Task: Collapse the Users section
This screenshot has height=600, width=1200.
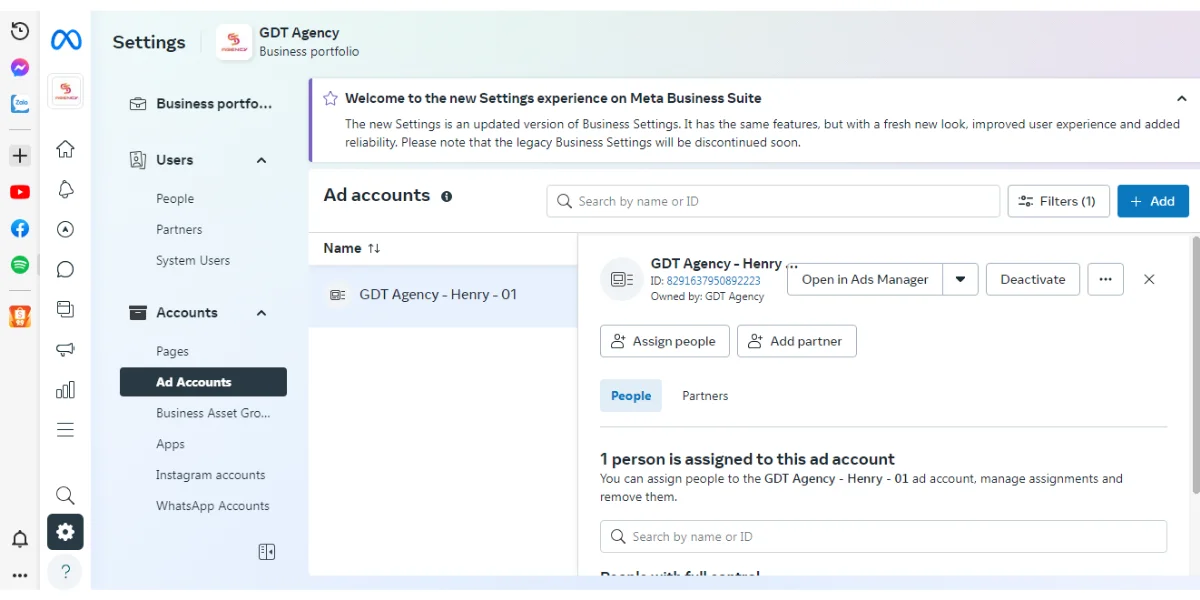Action: click(x=262, y=160)
